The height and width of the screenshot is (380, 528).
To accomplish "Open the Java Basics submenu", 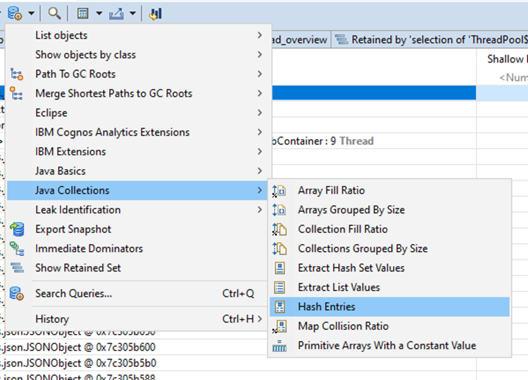I will [137, 171].
